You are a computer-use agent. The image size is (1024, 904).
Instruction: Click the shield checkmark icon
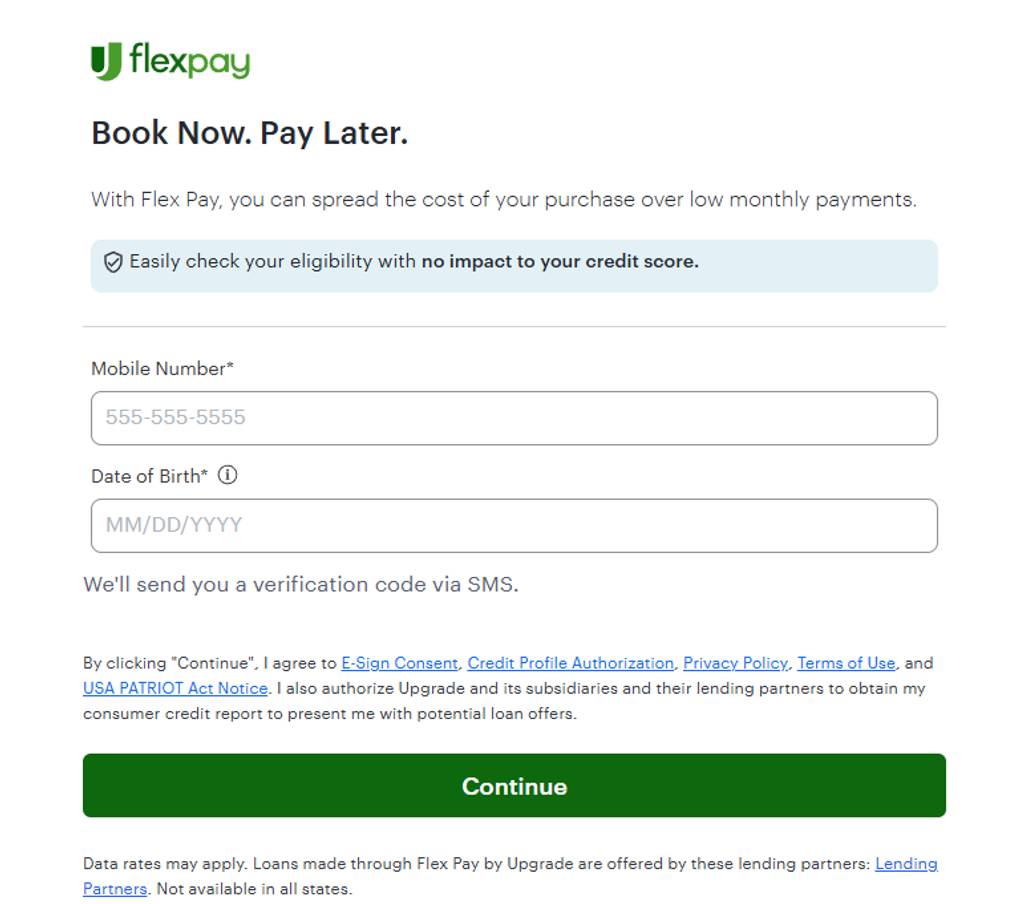[x=113, y=263]
